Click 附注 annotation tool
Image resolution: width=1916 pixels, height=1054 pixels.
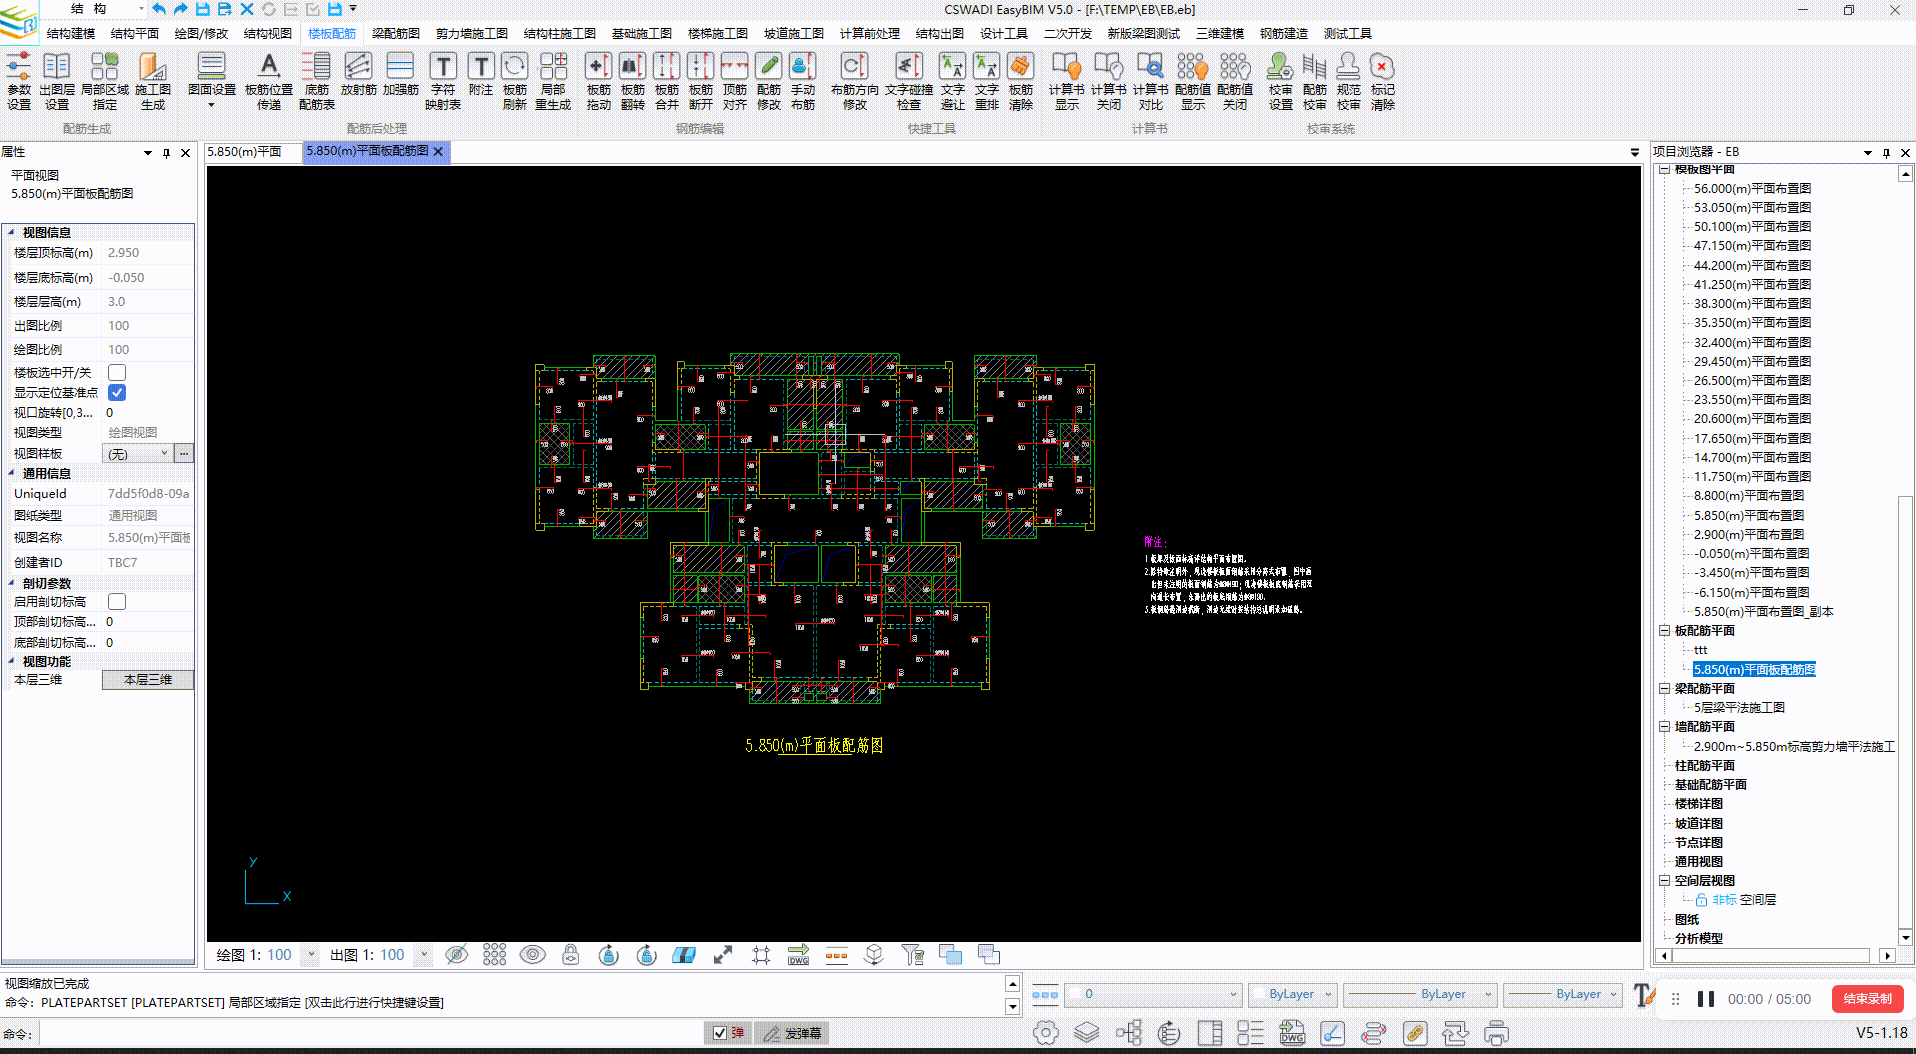point(481,75)
